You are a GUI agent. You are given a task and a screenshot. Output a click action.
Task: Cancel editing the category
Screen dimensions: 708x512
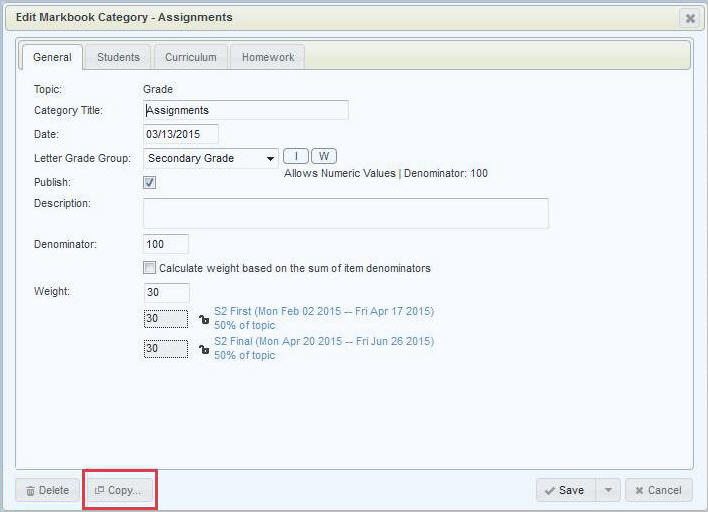pyautogui.click(x=658, y=490)
